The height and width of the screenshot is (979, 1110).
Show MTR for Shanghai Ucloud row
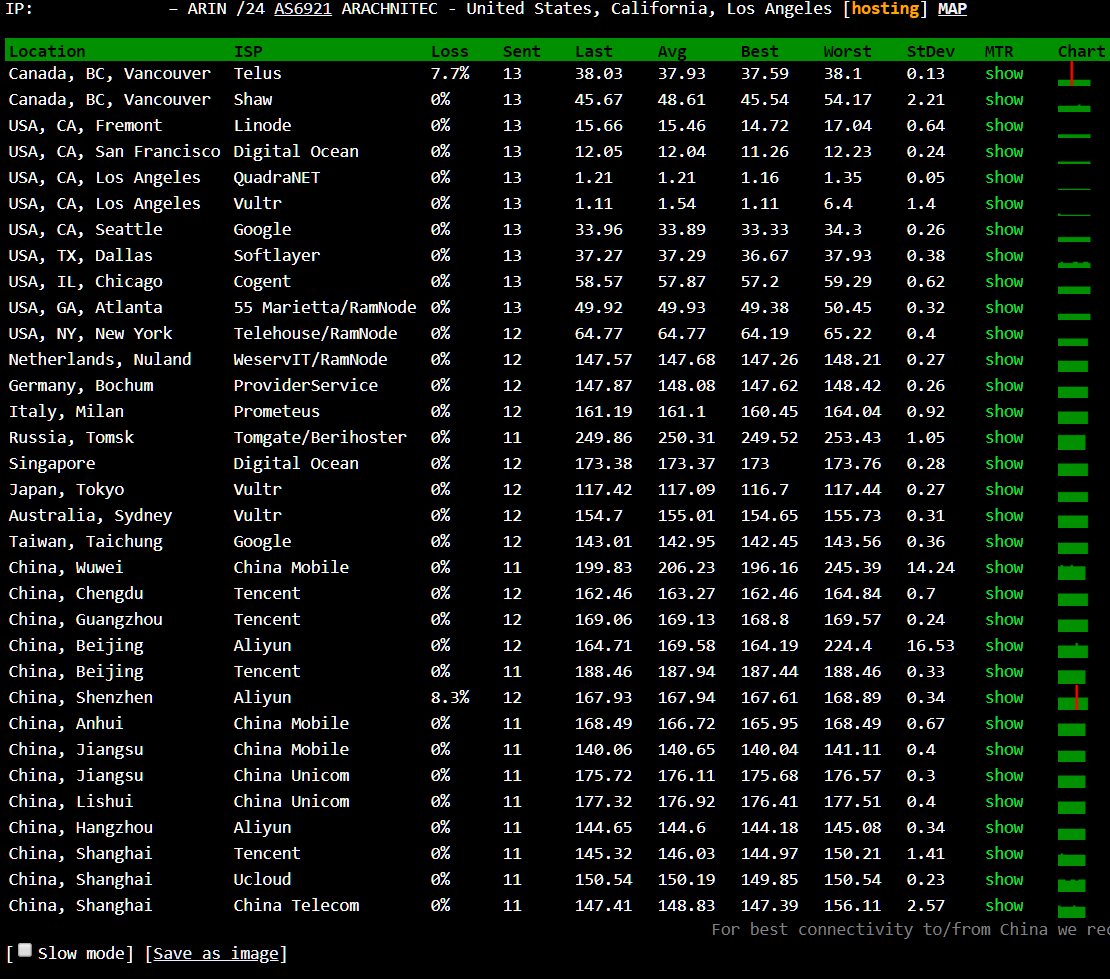(x=1004, y=879)
